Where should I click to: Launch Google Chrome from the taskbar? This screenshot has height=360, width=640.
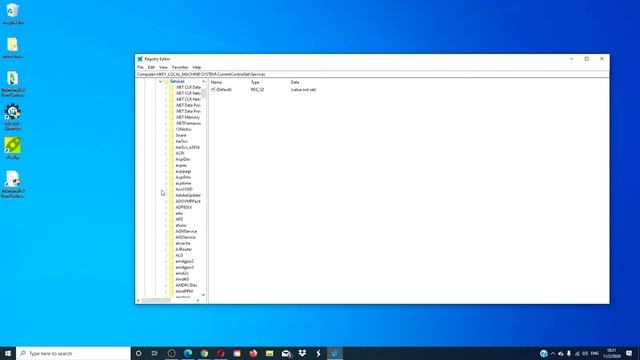204,353
